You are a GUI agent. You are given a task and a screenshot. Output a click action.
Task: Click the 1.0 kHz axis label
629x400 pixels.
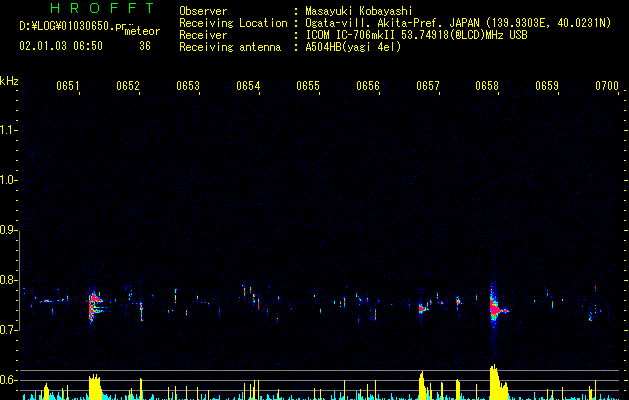[8, 181]
